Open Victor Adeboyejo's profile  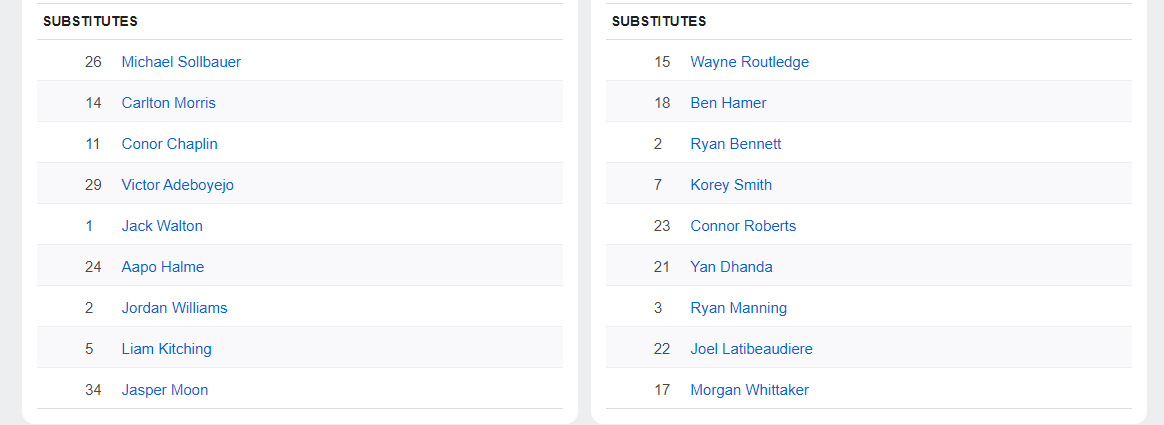177,185
